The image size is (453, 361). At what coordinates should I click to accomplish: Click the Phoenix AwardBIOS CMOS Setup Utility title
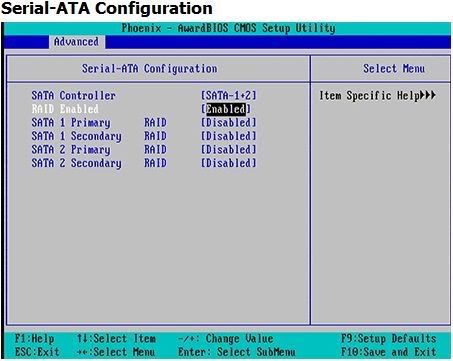point(228,28)
